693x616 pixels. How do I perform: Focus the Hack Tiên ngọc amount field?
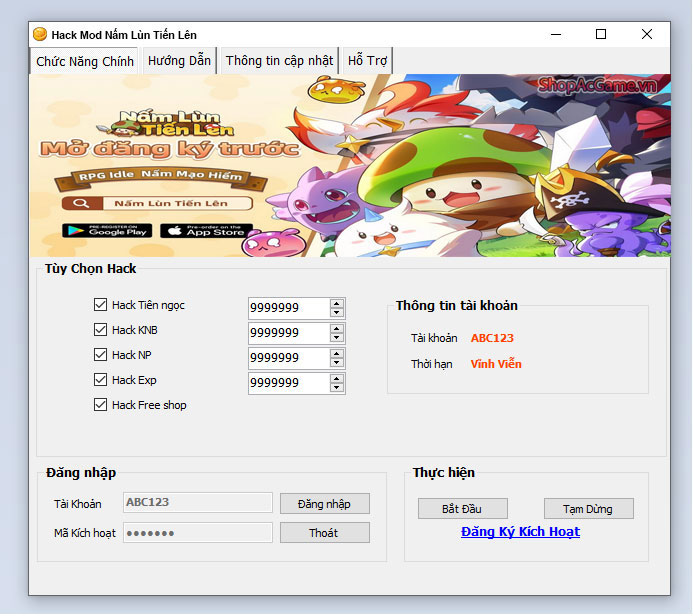tap(289, 308)
